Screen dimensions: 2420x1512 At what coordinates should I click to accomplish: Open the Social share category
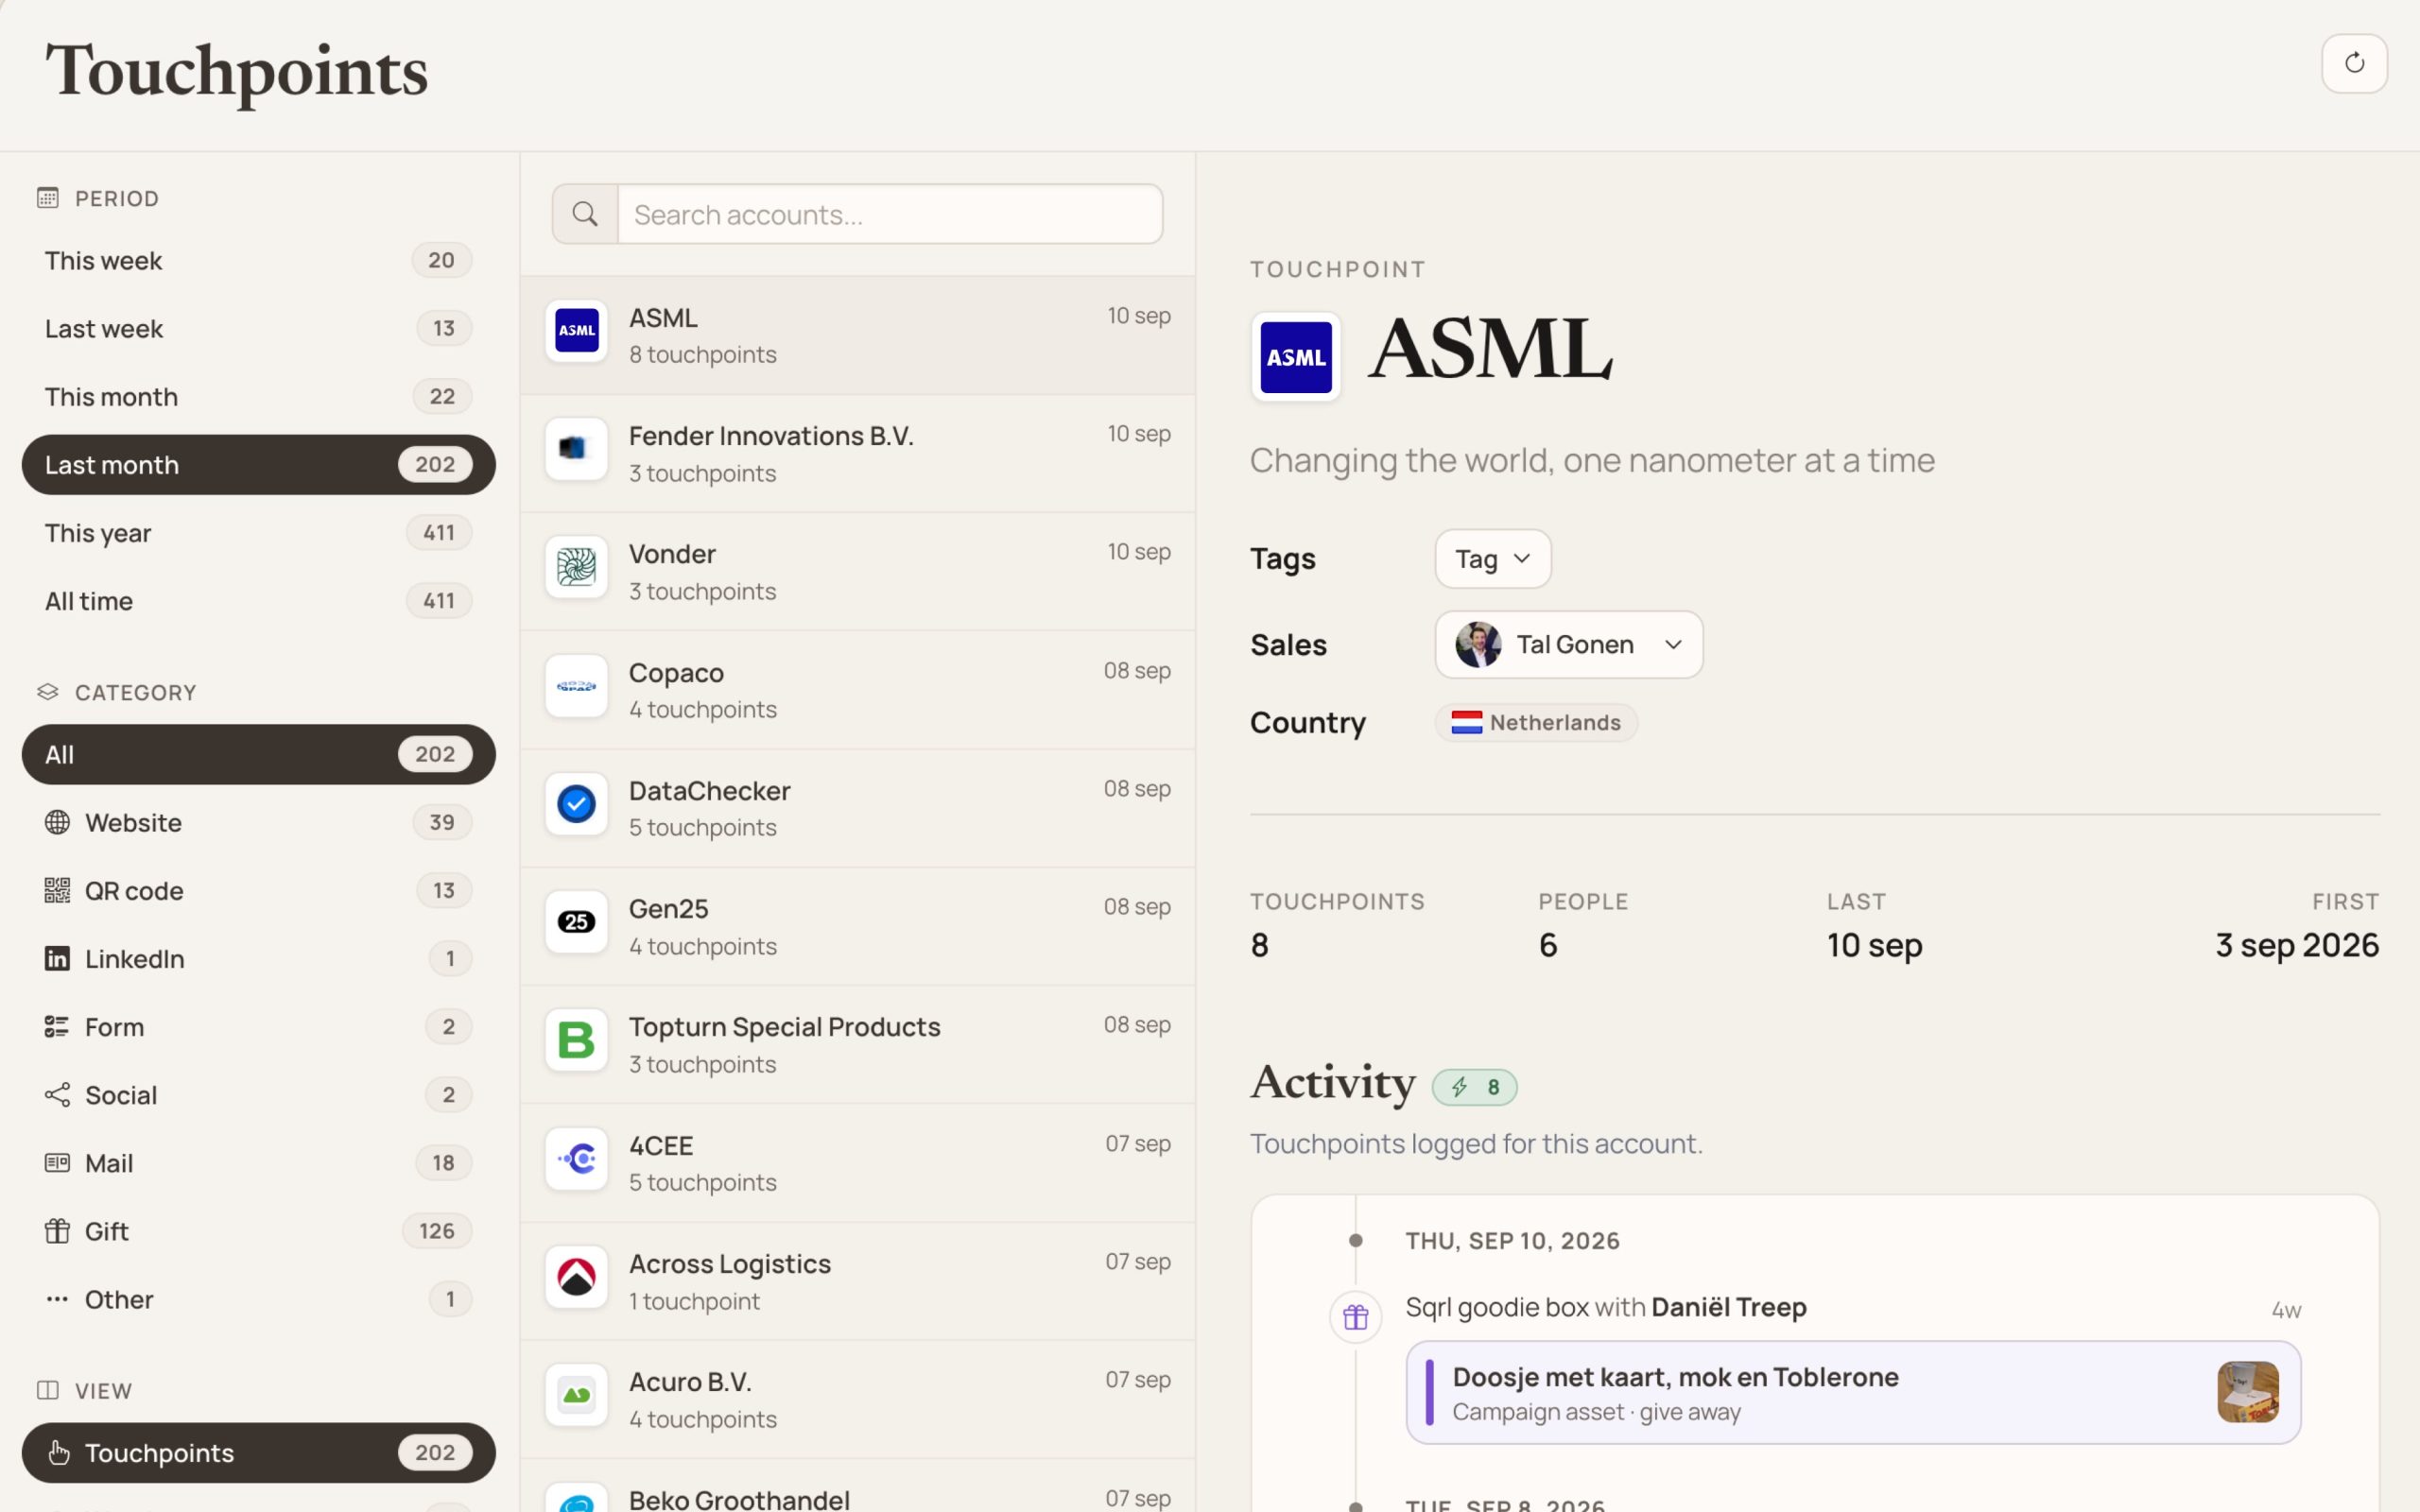point(258,1094)
